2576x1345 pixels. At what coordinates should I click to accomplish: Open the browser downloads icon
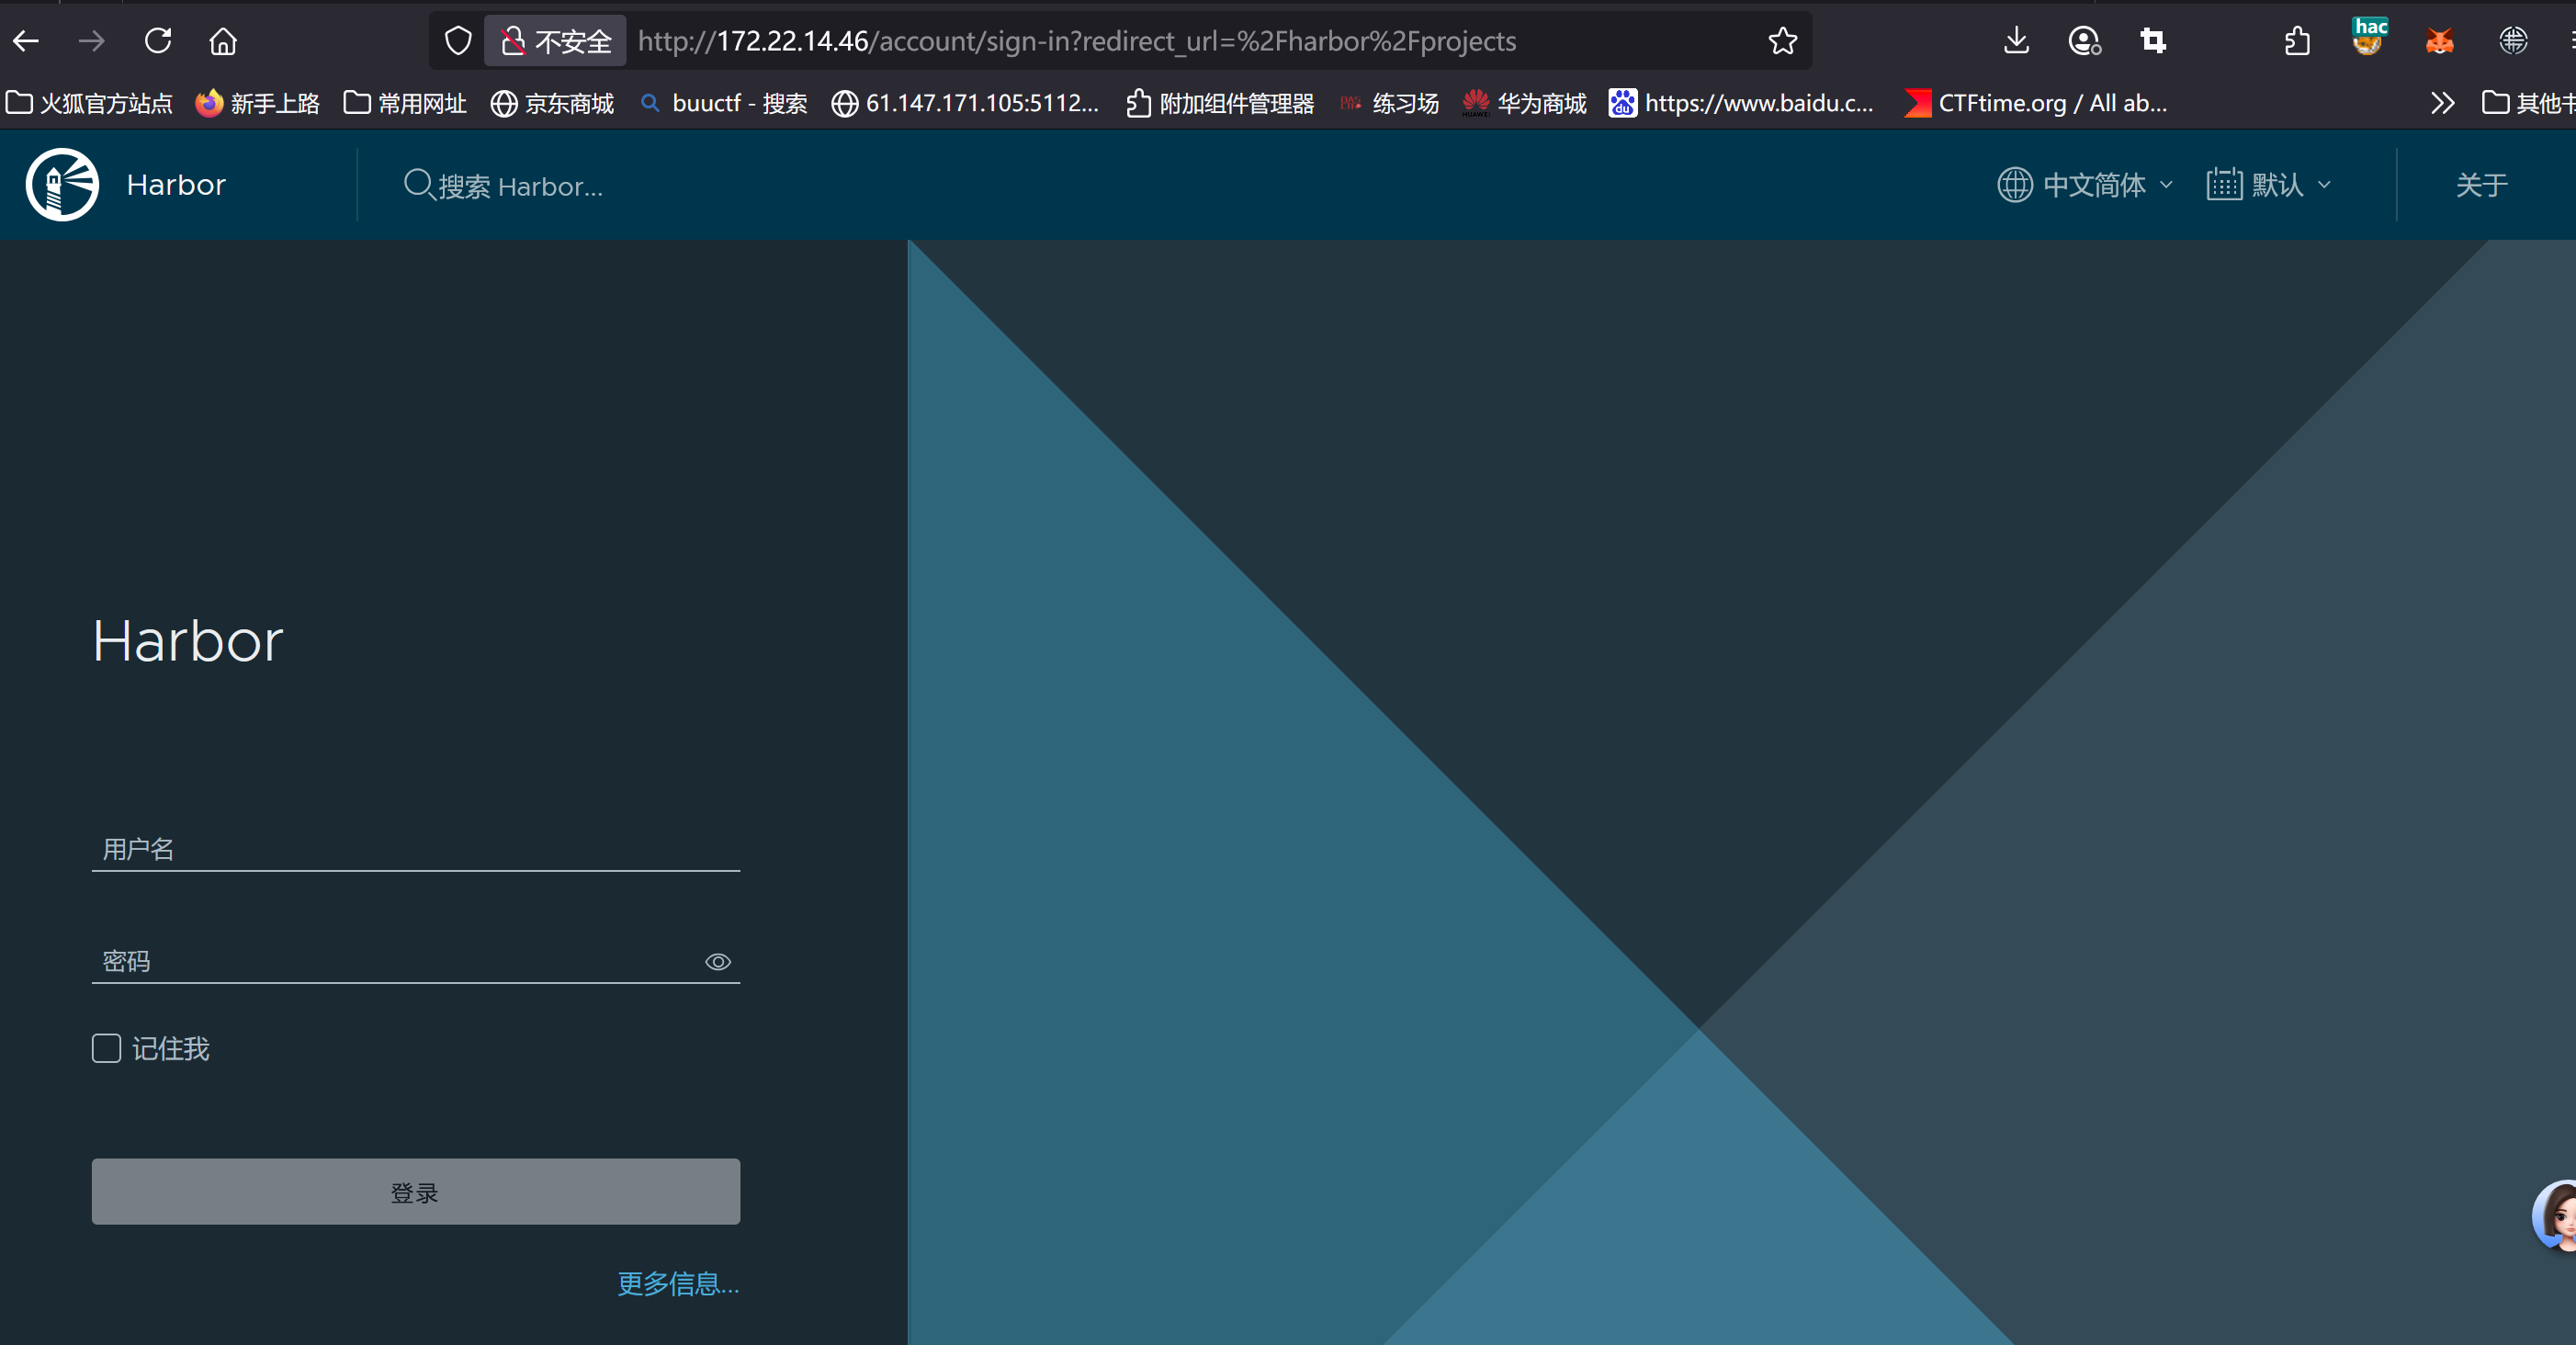(2016, 41)
